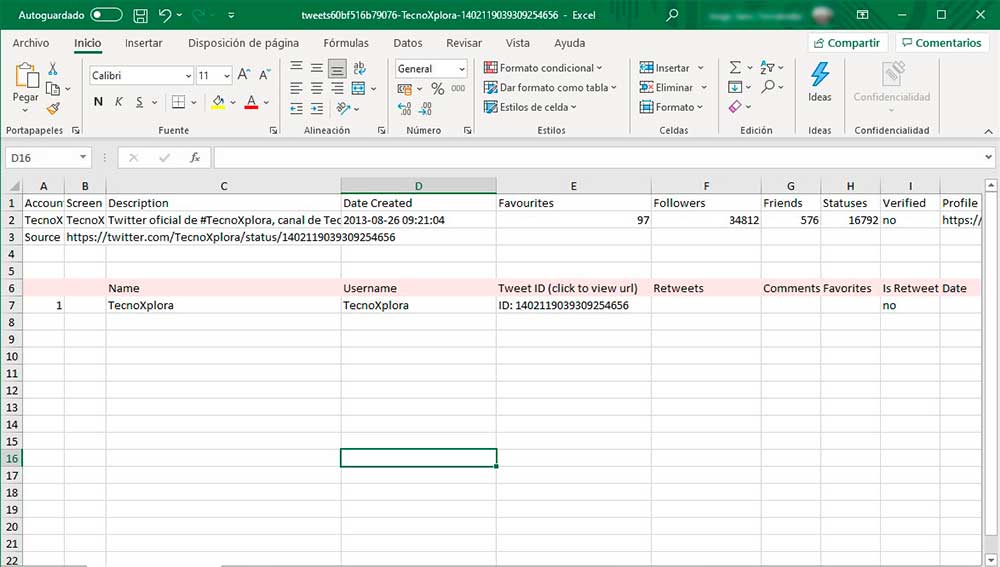Click the Undo arrow icon
Image resolution: width=1000 pixels, height=567 pixels.
pos(165,15)
